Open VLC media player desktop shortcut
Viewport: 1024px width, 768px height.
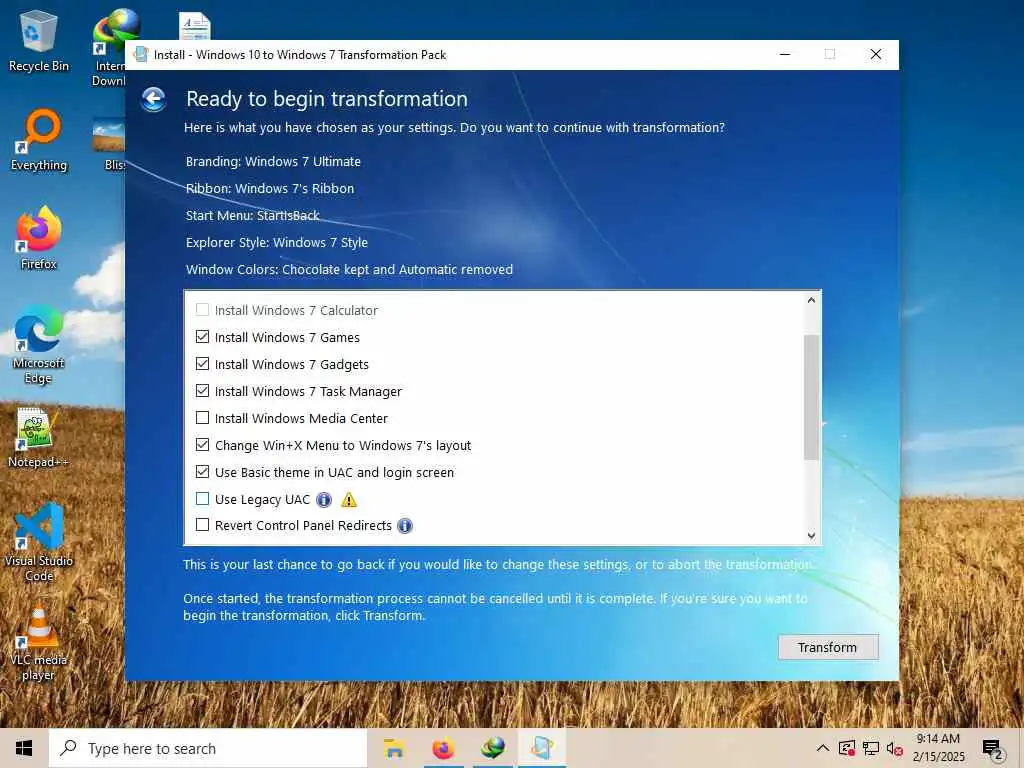pyautogui.click(x=39, y=643)
